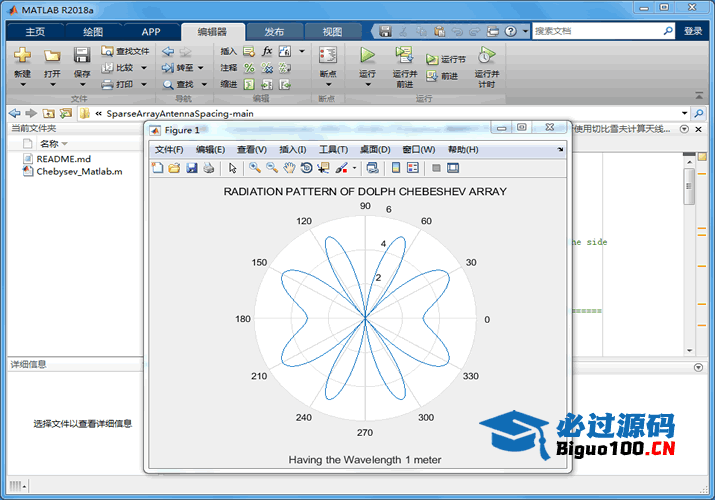Toggle the Zoom Out tool
715x500 pixels.
(x=272, y=168)
